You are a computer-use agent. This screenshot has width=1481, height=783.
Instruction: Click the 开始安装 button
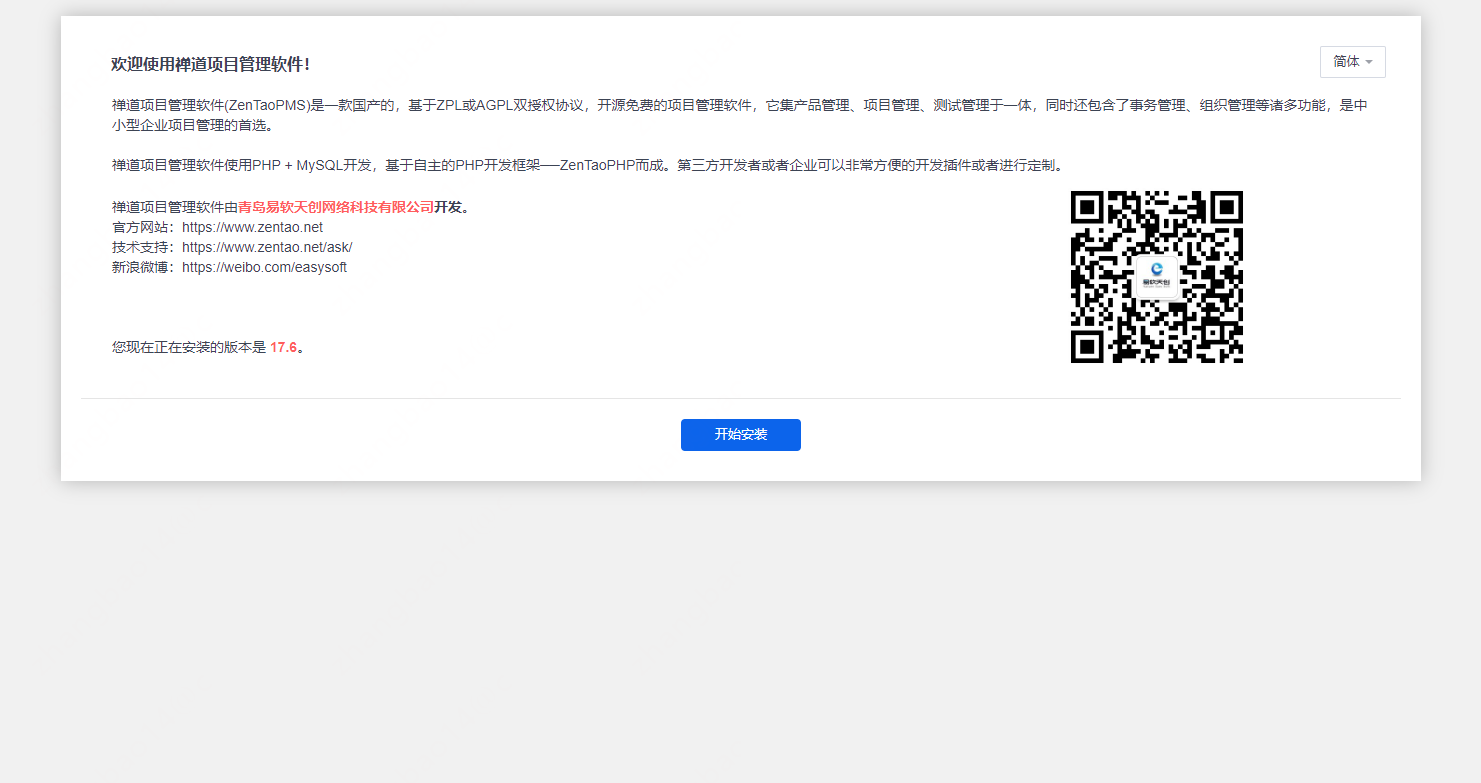coord(740,435)
